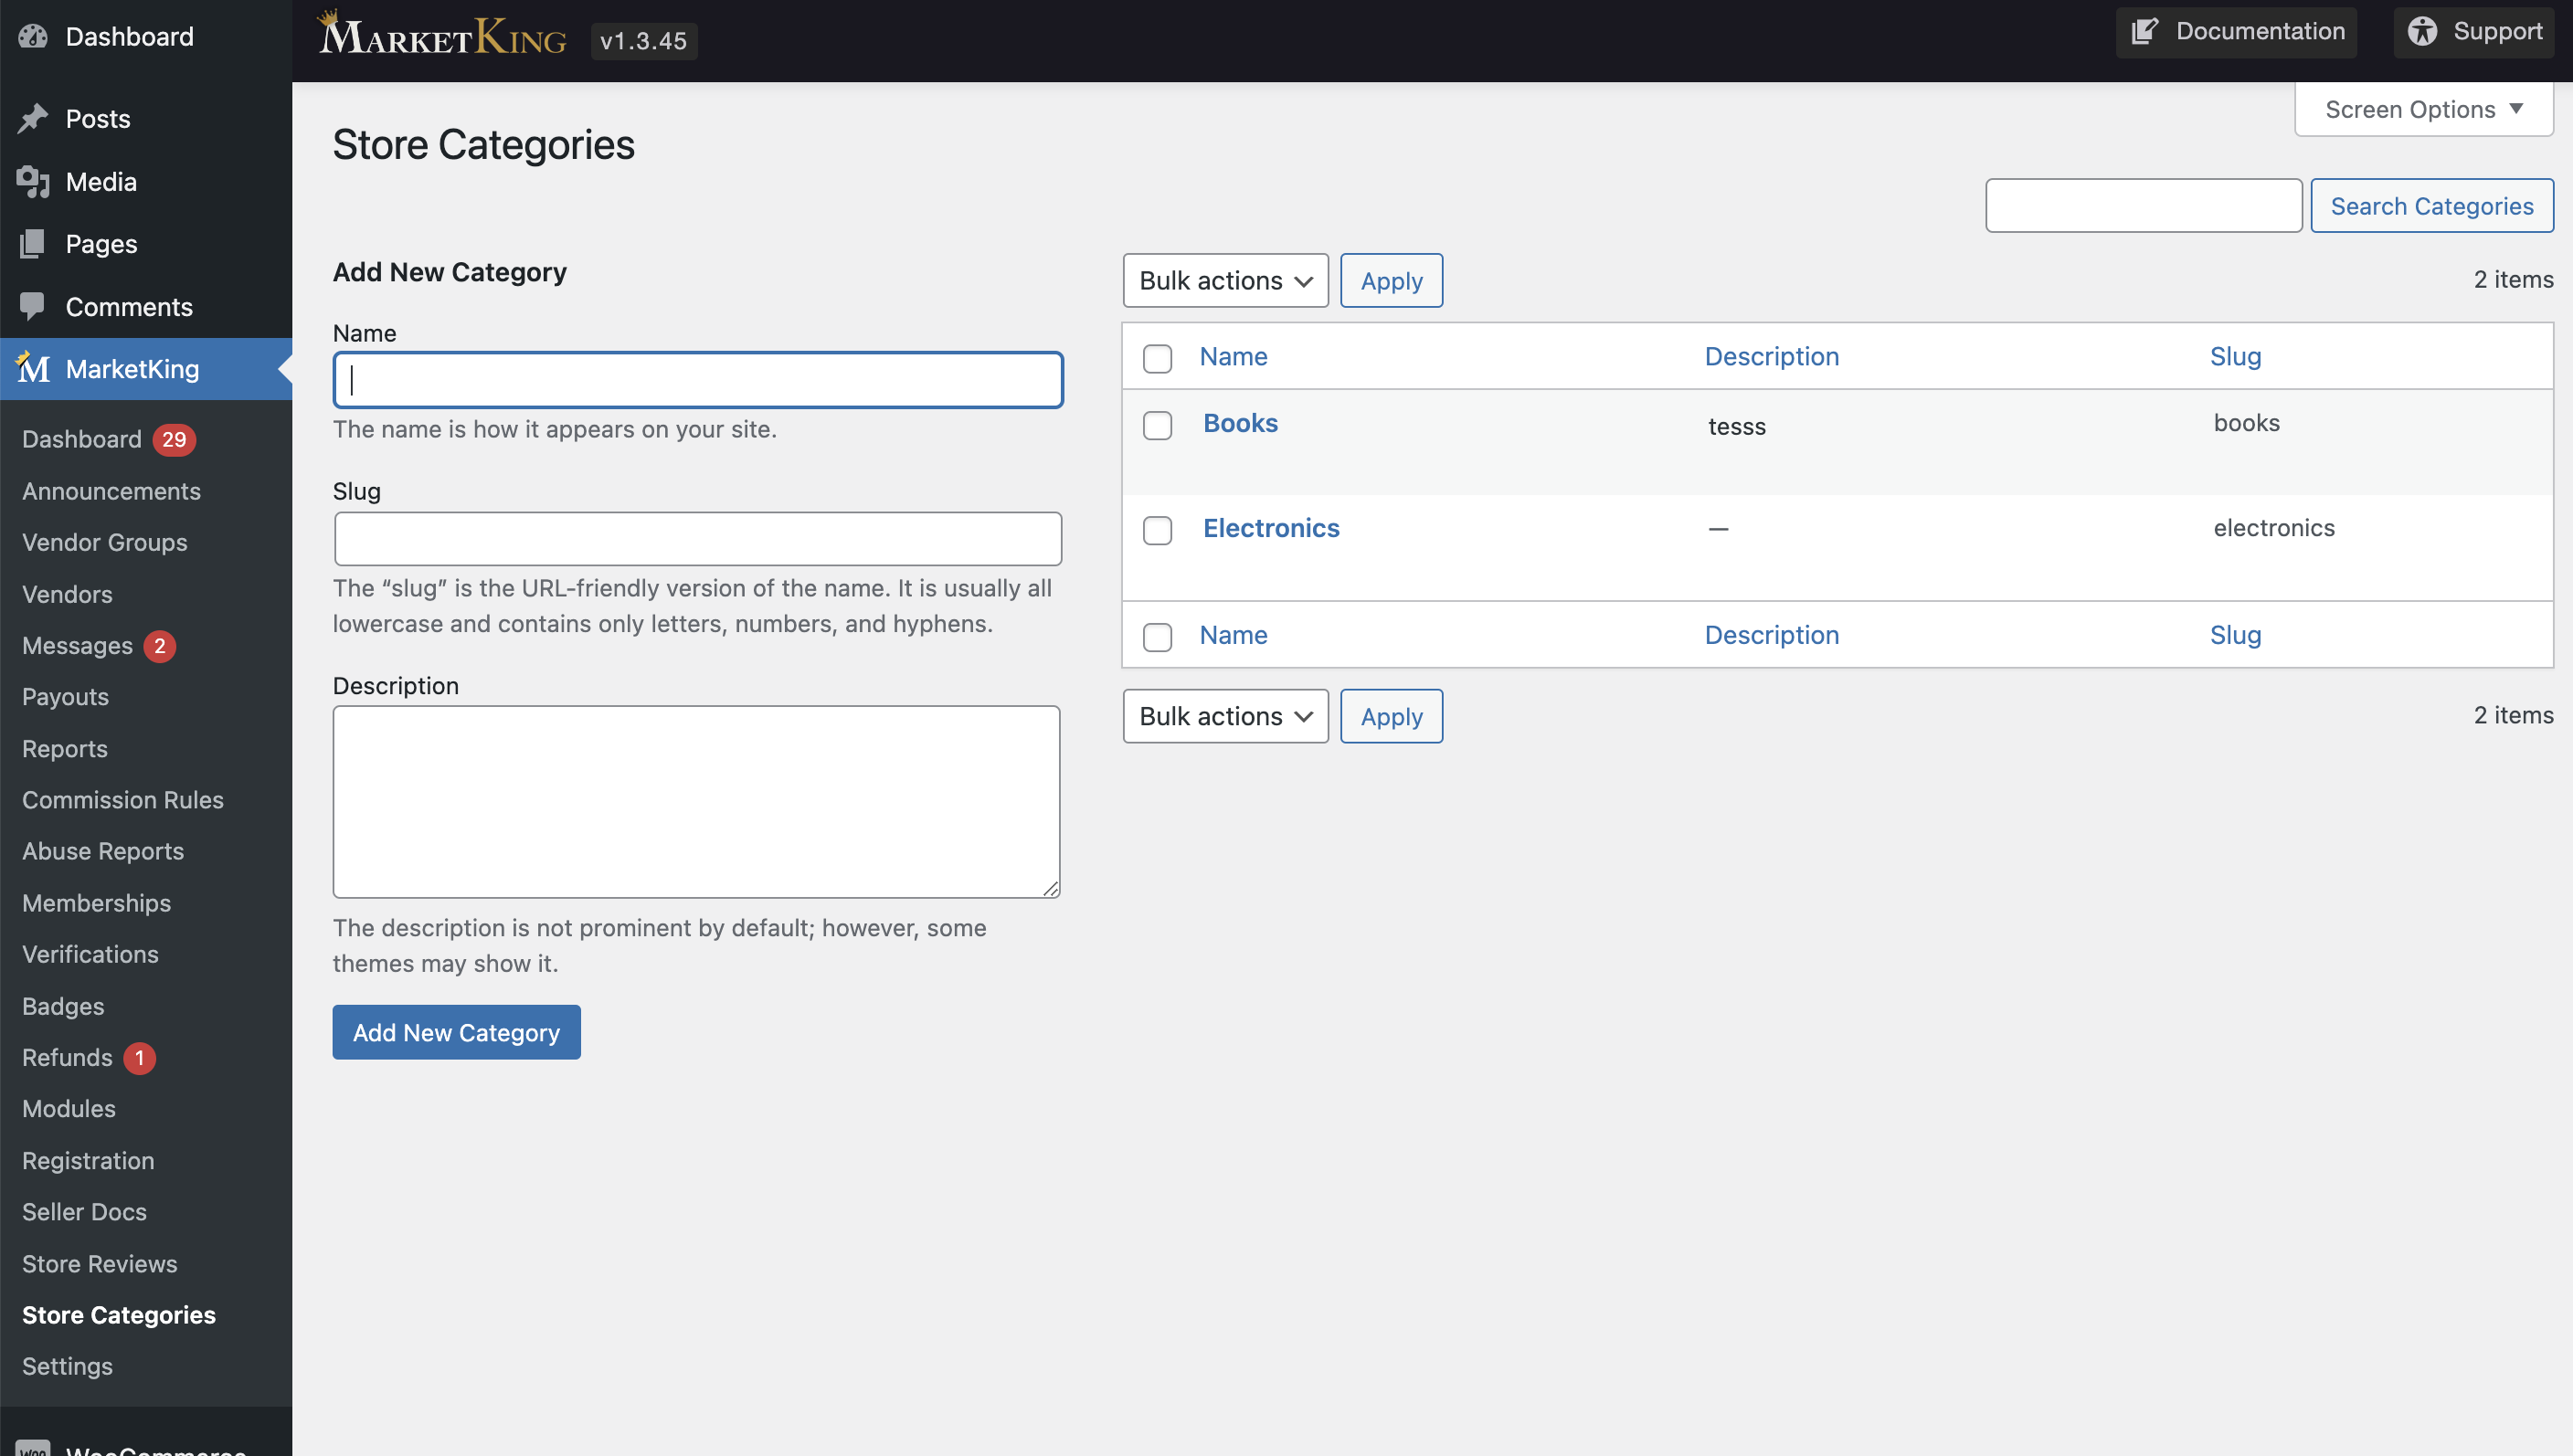Click the Pages icon in sidebar
The height and width of the screenshot is (1456, 2573).
coord(33,244)
